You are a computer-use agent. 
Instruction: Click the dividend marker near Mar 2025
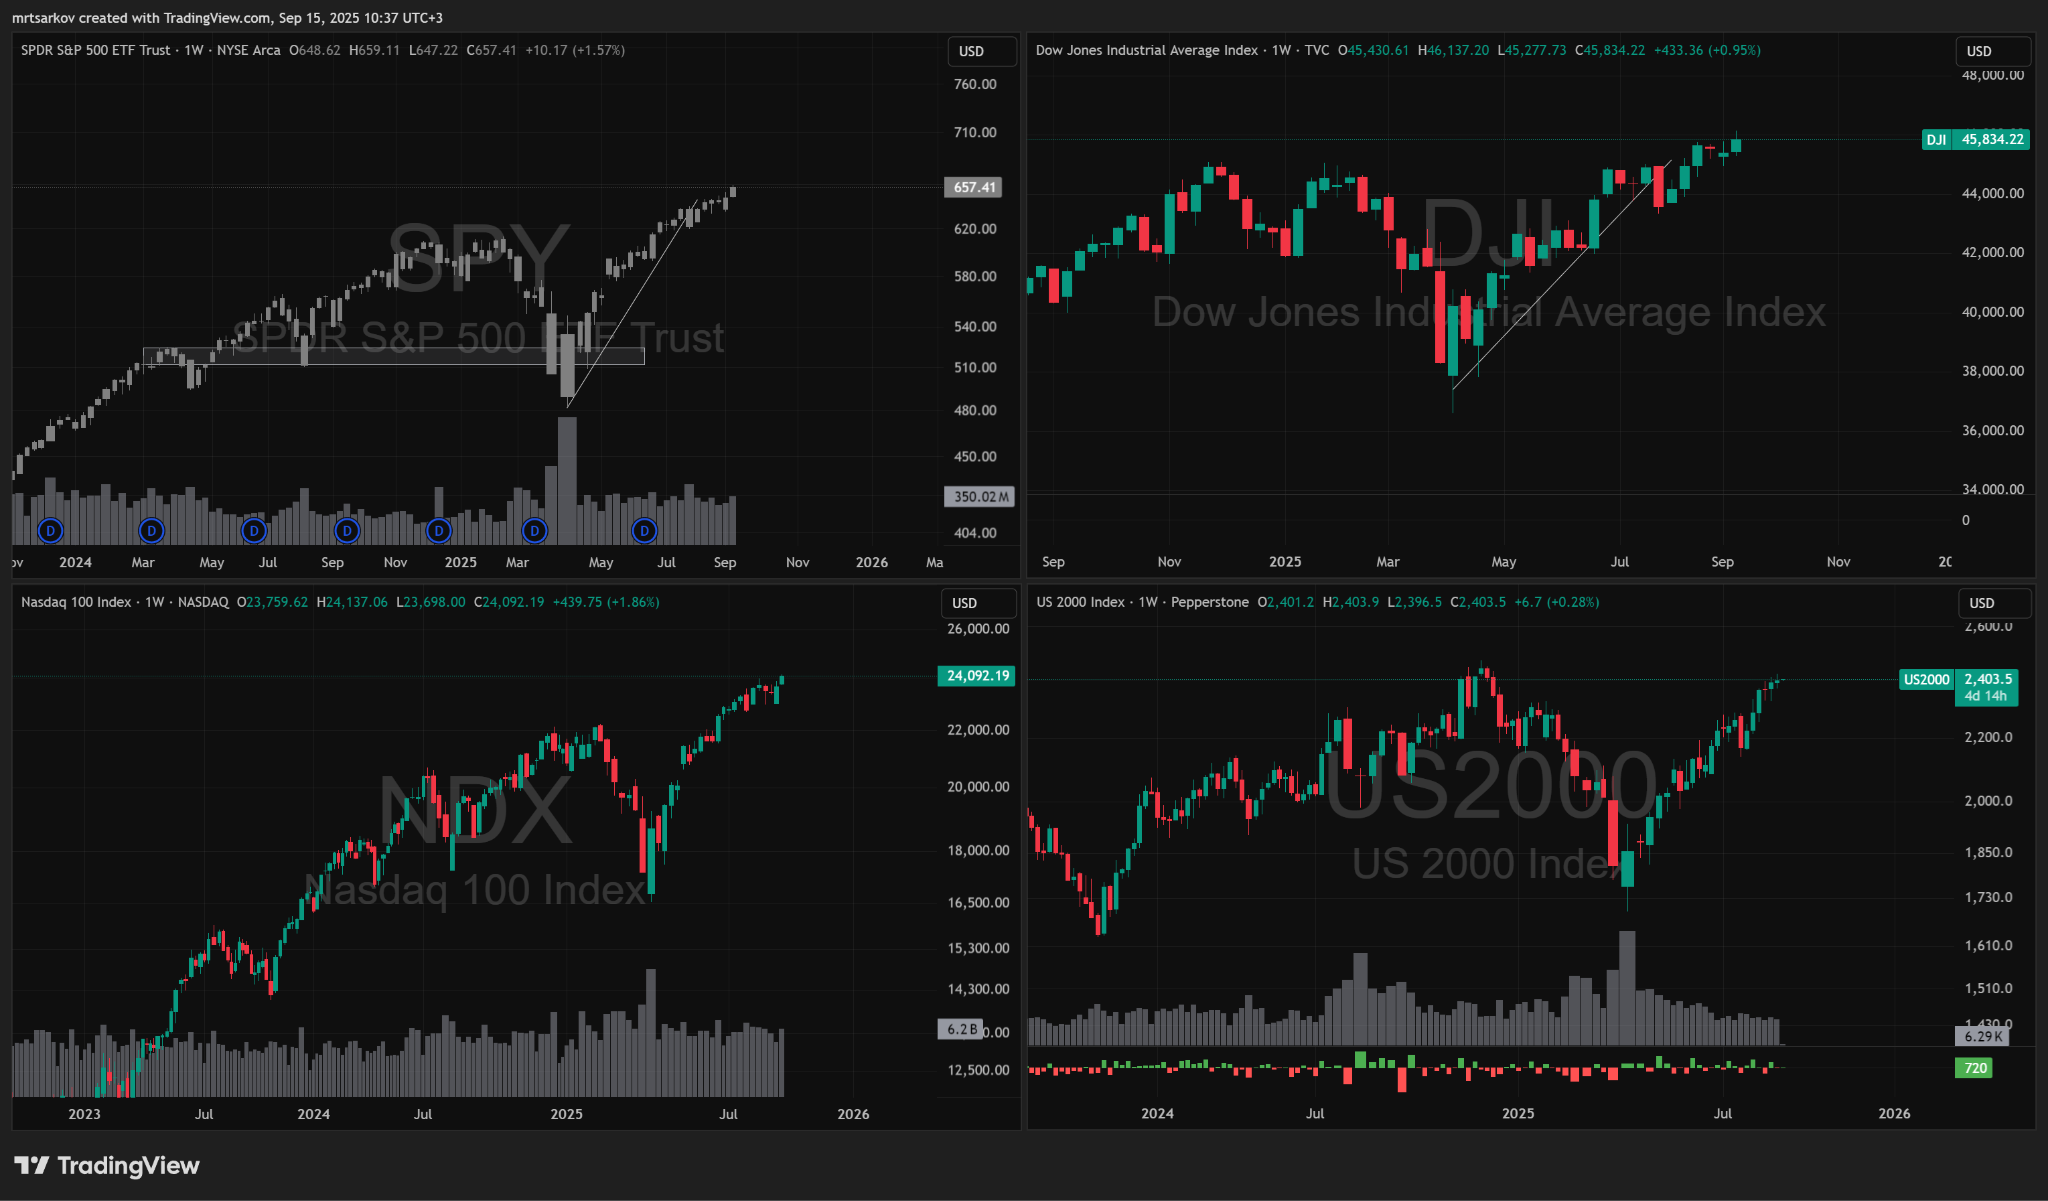[x=535, y=531]
